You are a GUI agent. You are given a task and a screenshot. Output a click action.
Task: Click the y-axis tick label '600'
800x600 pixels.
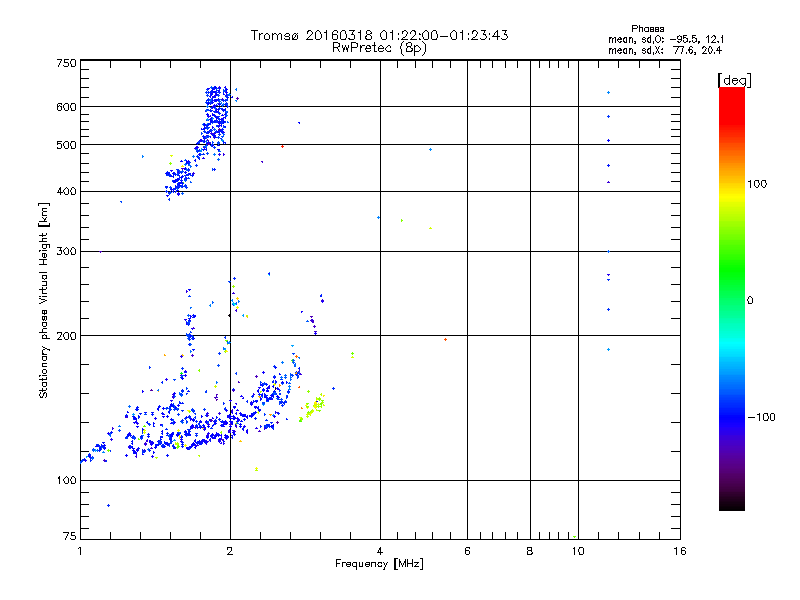pyautogui.click(x=66, y=107)
